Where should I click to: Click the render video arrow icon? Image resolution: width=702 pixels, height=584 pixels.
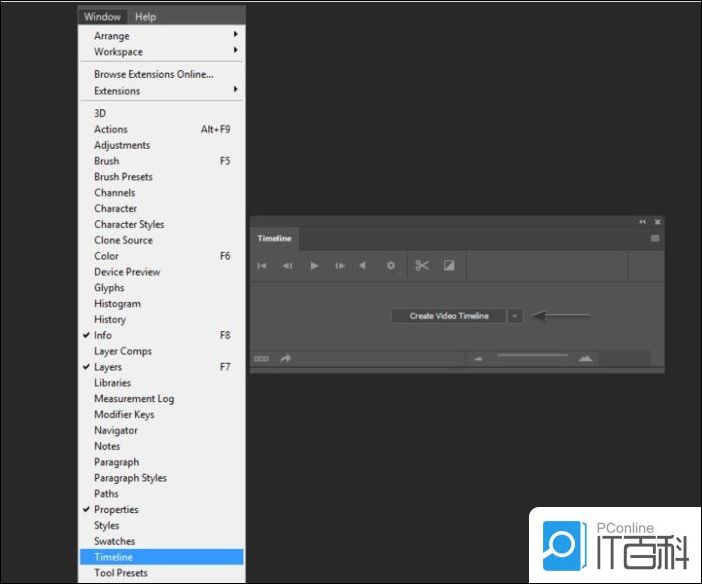pyautogui.click(x=286, y=358)
